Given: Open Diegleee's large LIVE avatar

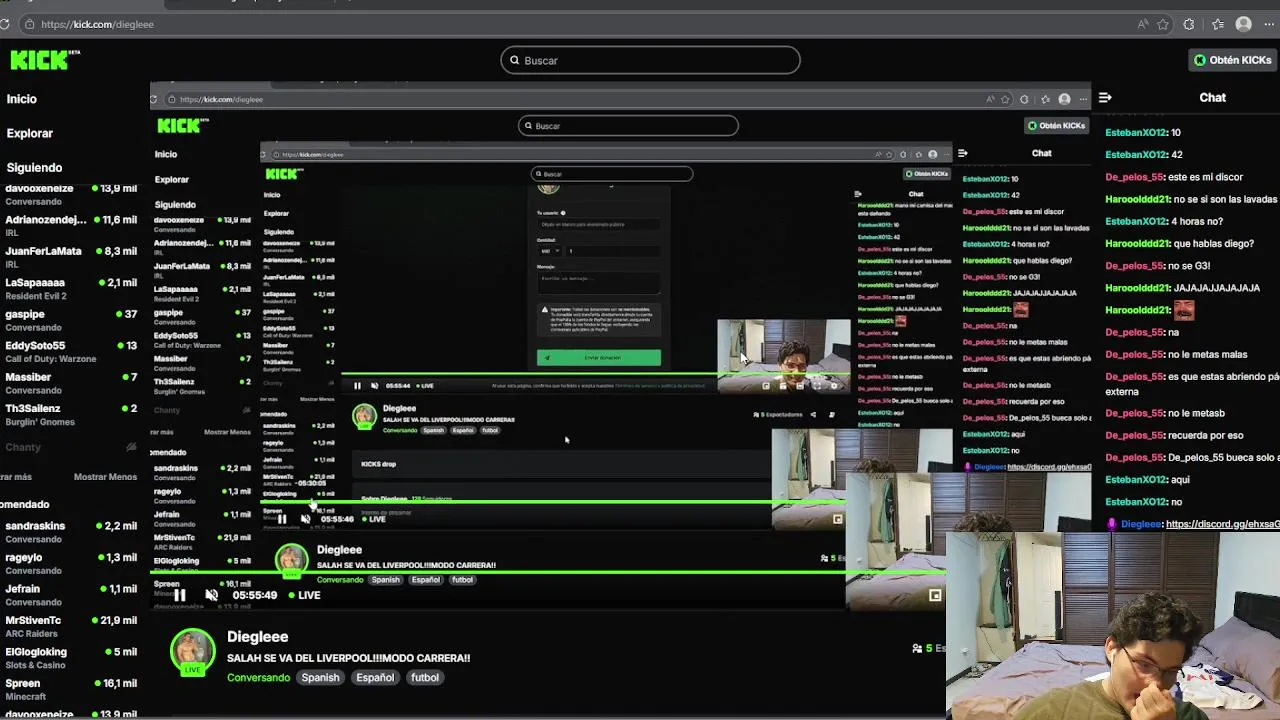Looking at the screenshot, I should pyautogui.click(x=192, y=652).
